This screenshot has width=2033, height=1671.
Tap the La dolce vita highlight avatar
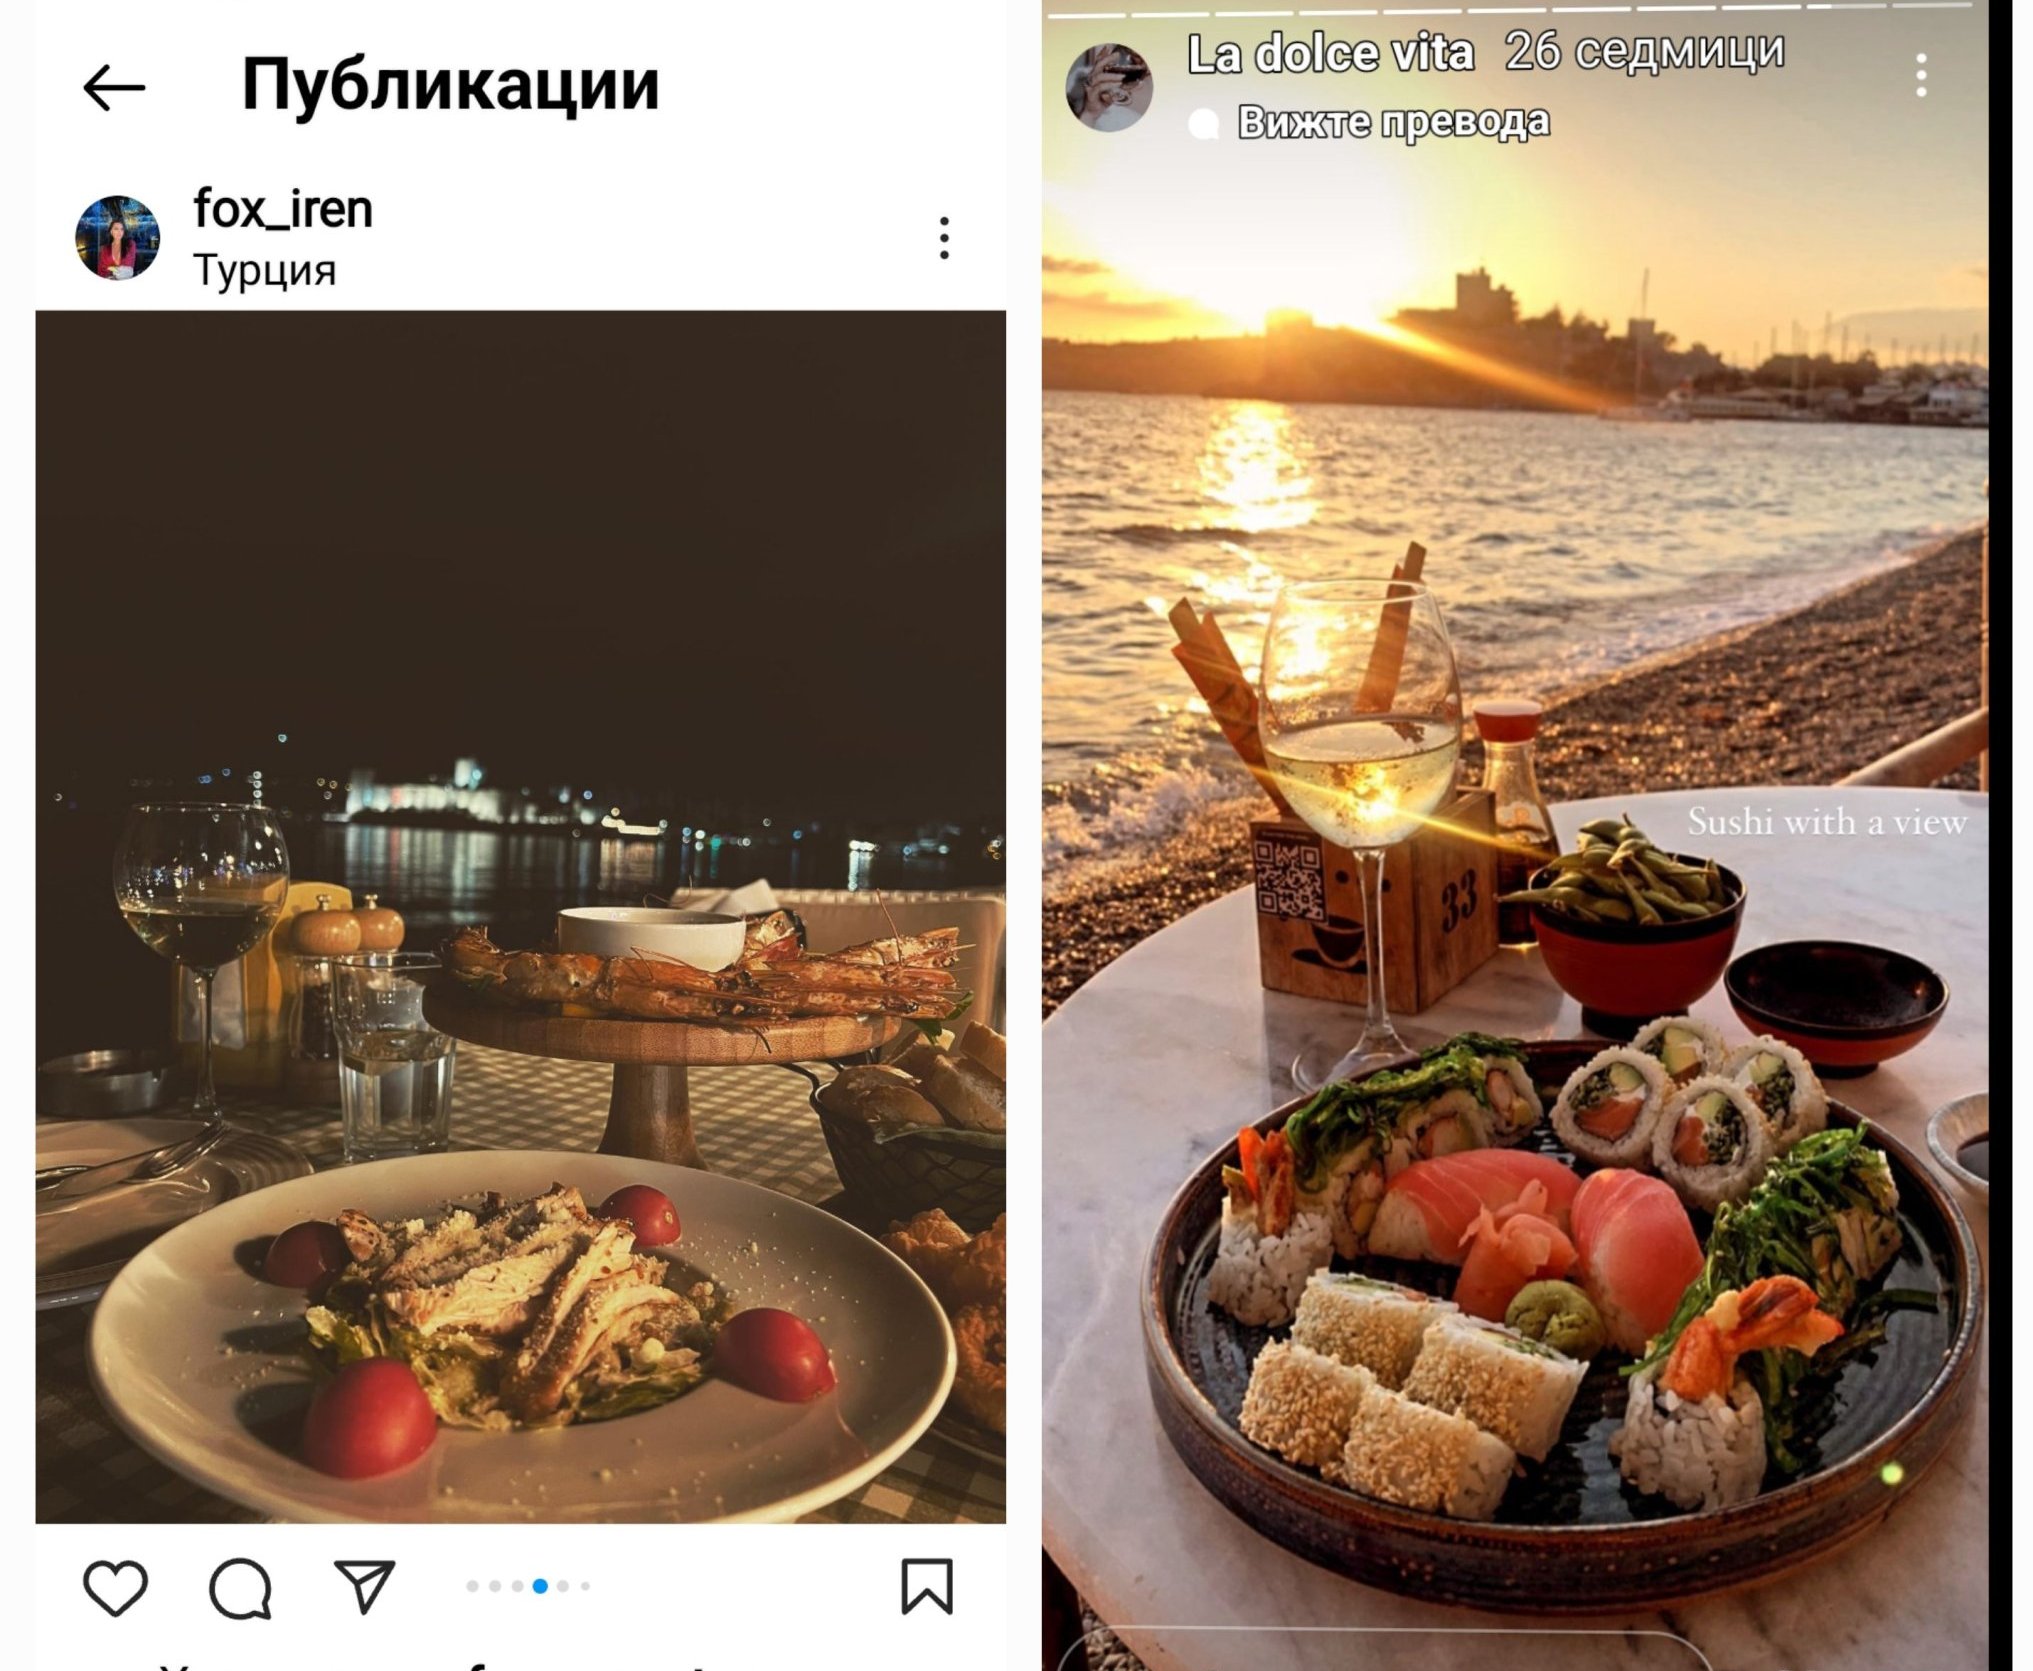pos(1109,88)
